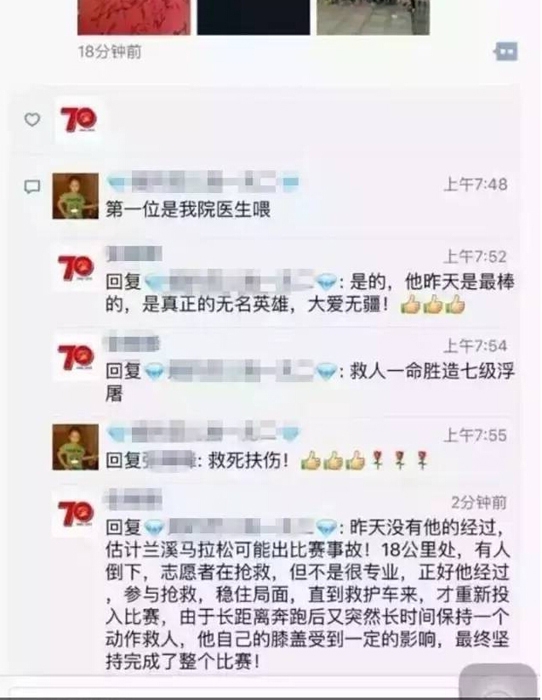Tap the speech bubble comments icon
The height and width of the screenshot is (700, 542).
(32, 187)
